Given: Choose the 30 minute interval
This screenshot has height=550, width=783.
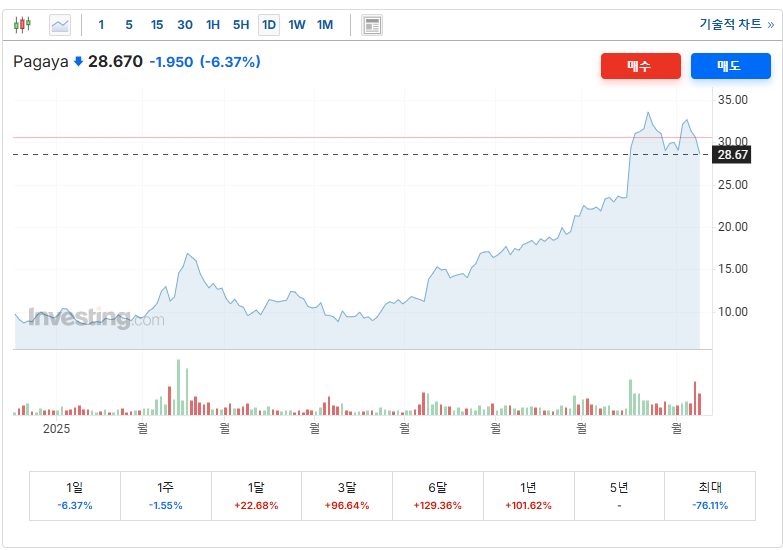Looking at the screenshot, I should click(185, 24).
